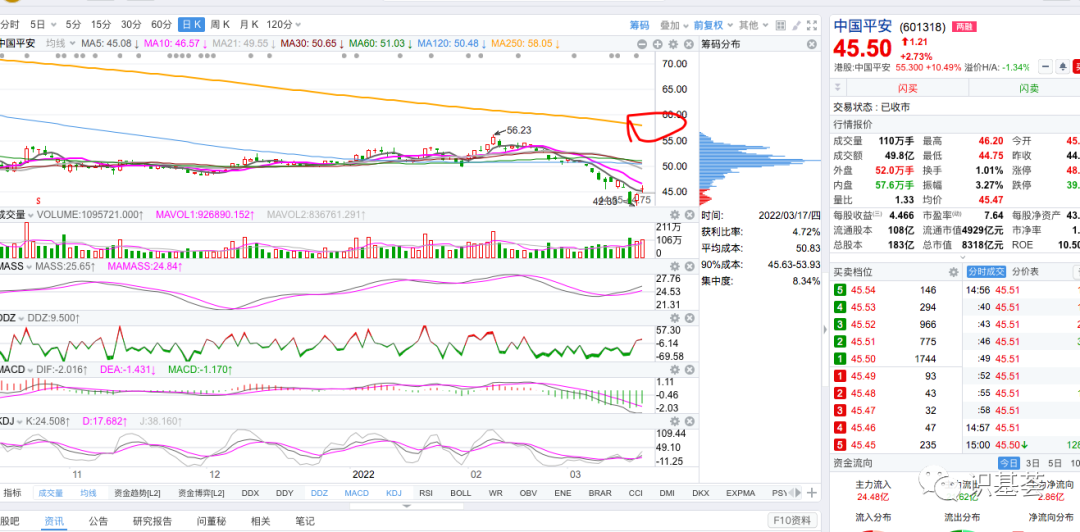Screen dimensions: 1080x532
Task: Switch to the 分价表 tab
Action: click(1025, 272)
